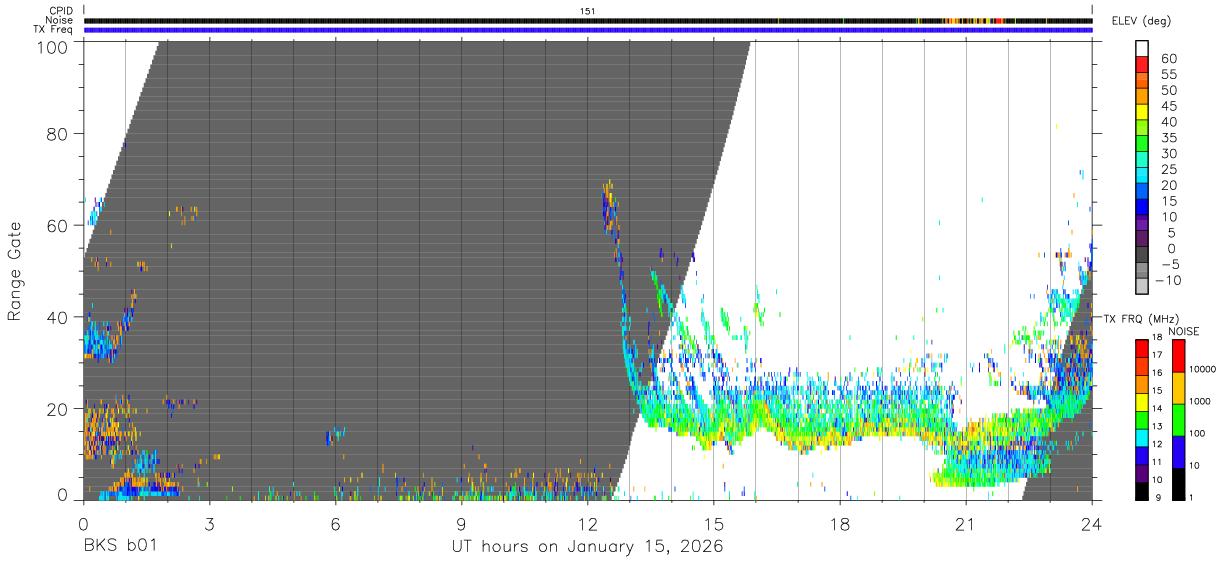Click the x-axis tick label 21

tap(966, 524)
